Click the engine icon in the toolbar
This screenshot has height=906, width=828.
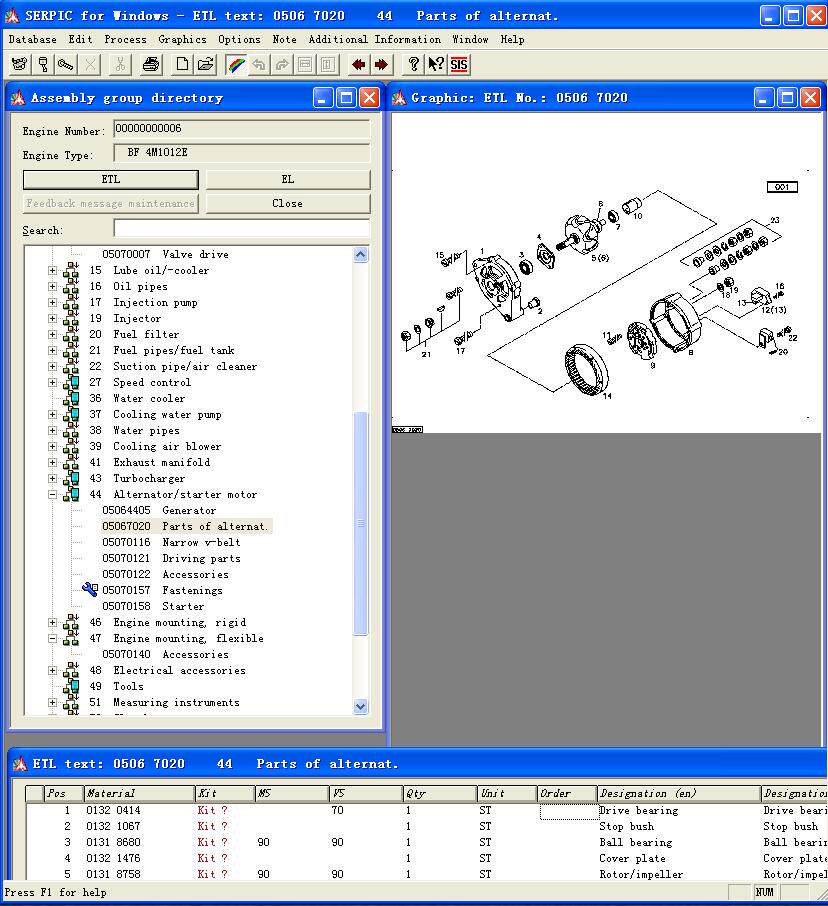click(x=19, y=64)
